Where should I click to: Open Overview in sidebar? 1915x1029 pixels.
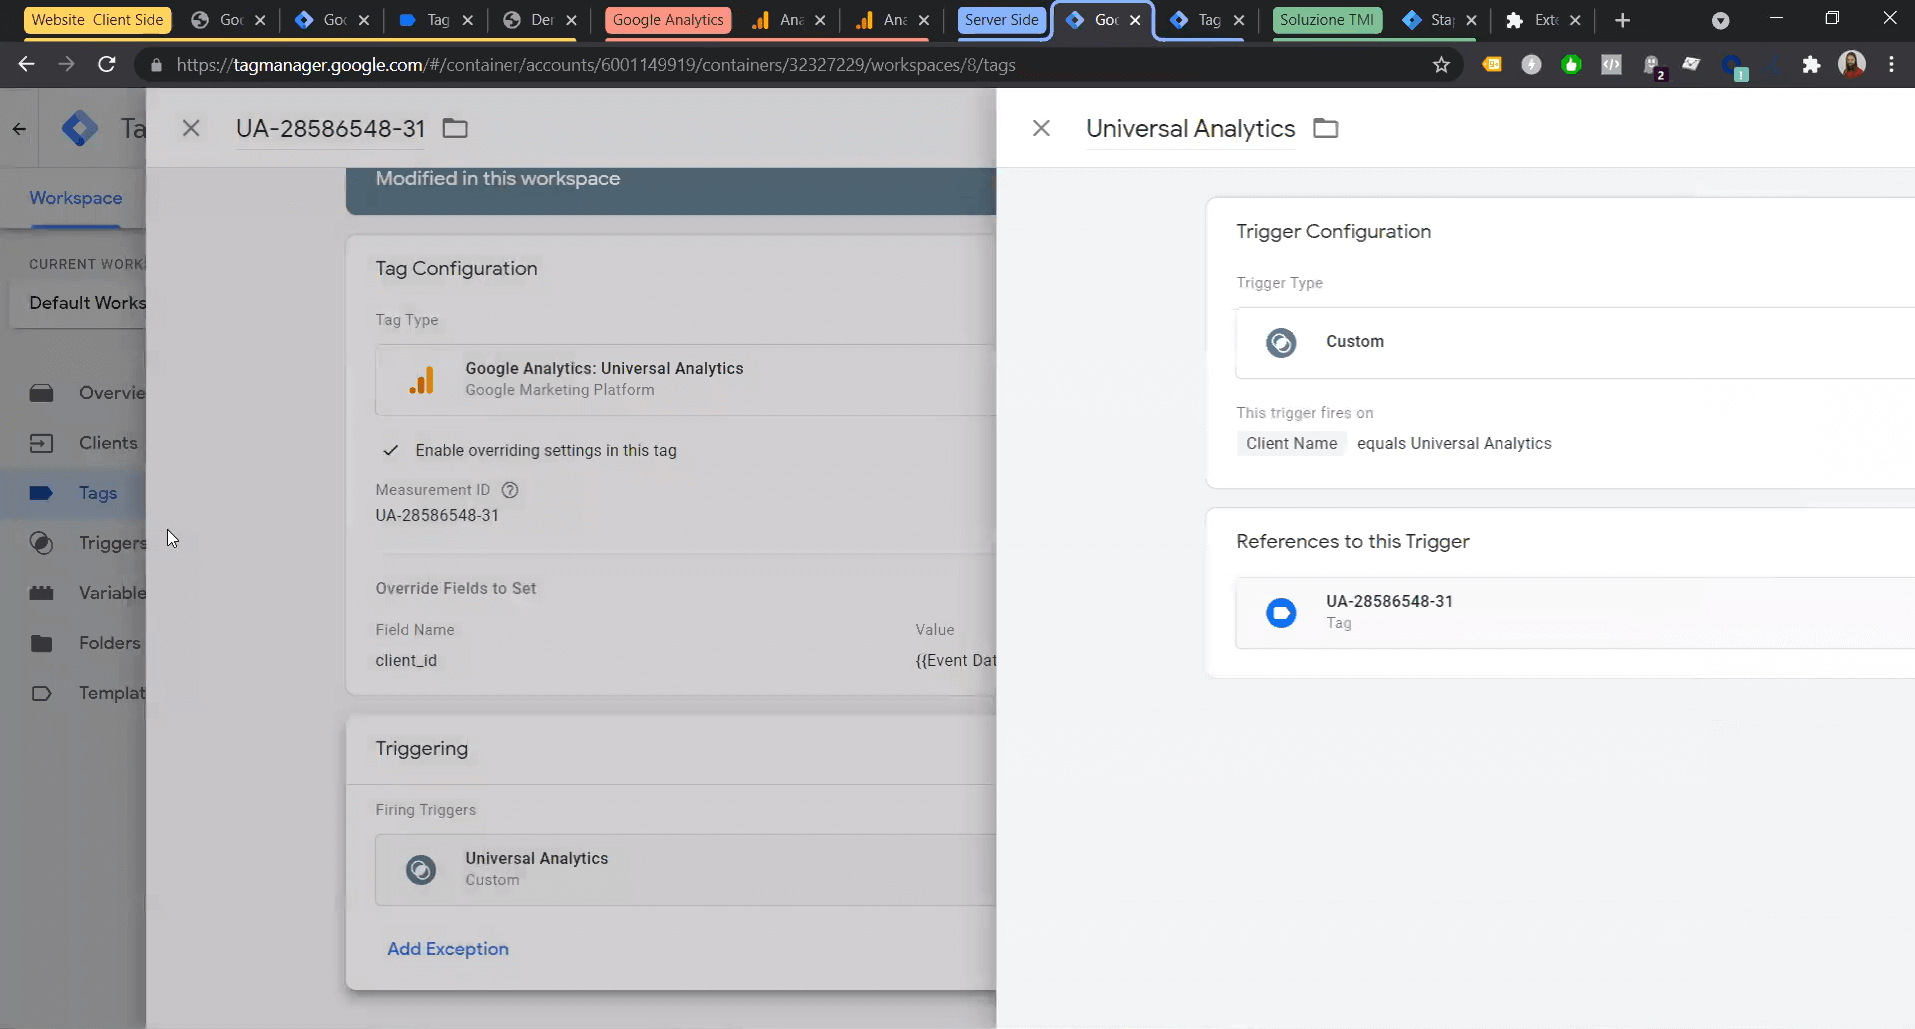(x=88, y=393)
